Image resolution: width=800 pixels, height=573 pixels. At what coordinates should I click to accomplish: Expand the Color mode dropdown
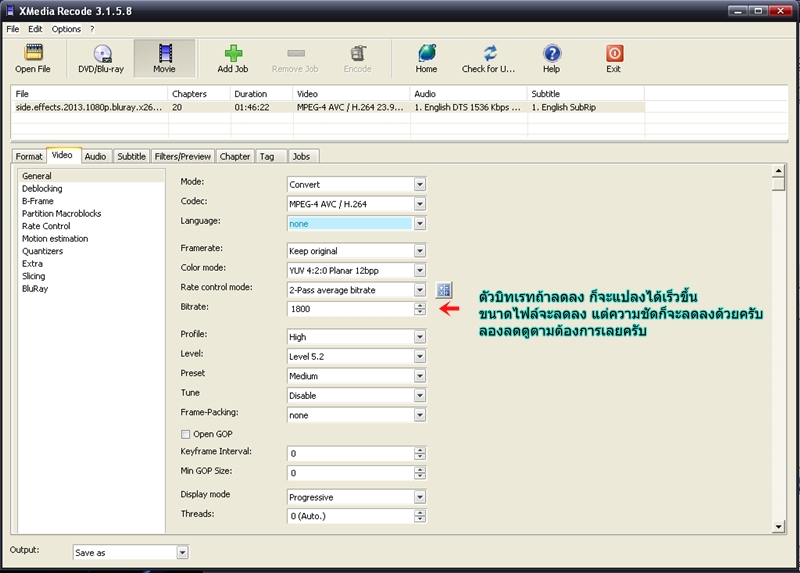click(x=420, y=270)
